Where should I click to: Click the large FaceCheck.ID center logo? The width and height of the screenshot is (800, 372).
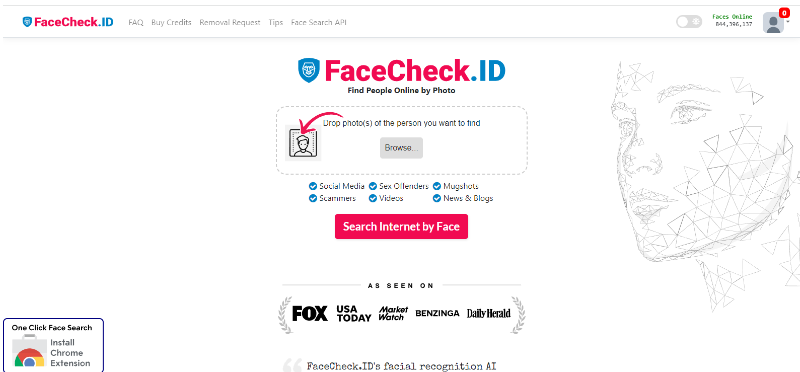tap(402, 71)
